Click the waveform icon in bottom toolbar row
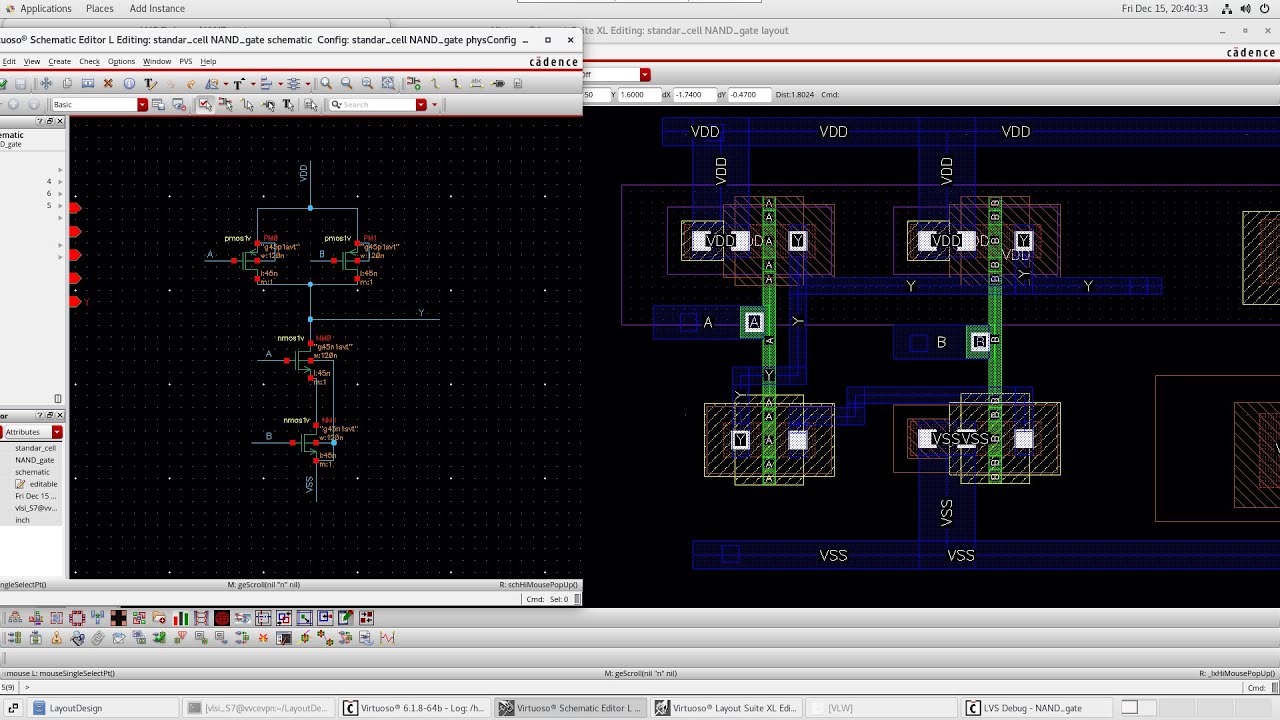Viewport: 1280px width, 720px height. click(x=387, y=637)
